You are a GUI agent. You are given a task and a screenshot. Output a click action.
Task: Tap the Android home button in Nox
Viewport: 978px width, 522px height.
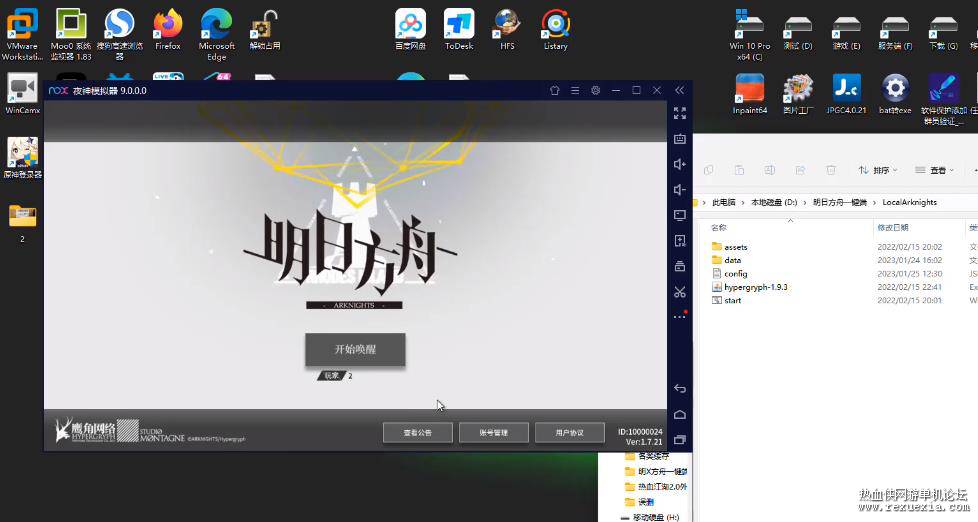(680, 414)
